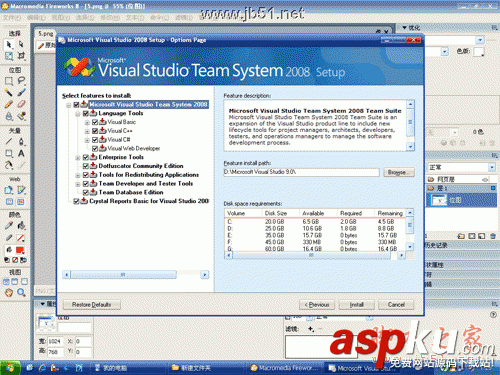The width and height of the screenshot is (500, 375).
Task: Open the stroke color swatch
Action: click(20, 238)
